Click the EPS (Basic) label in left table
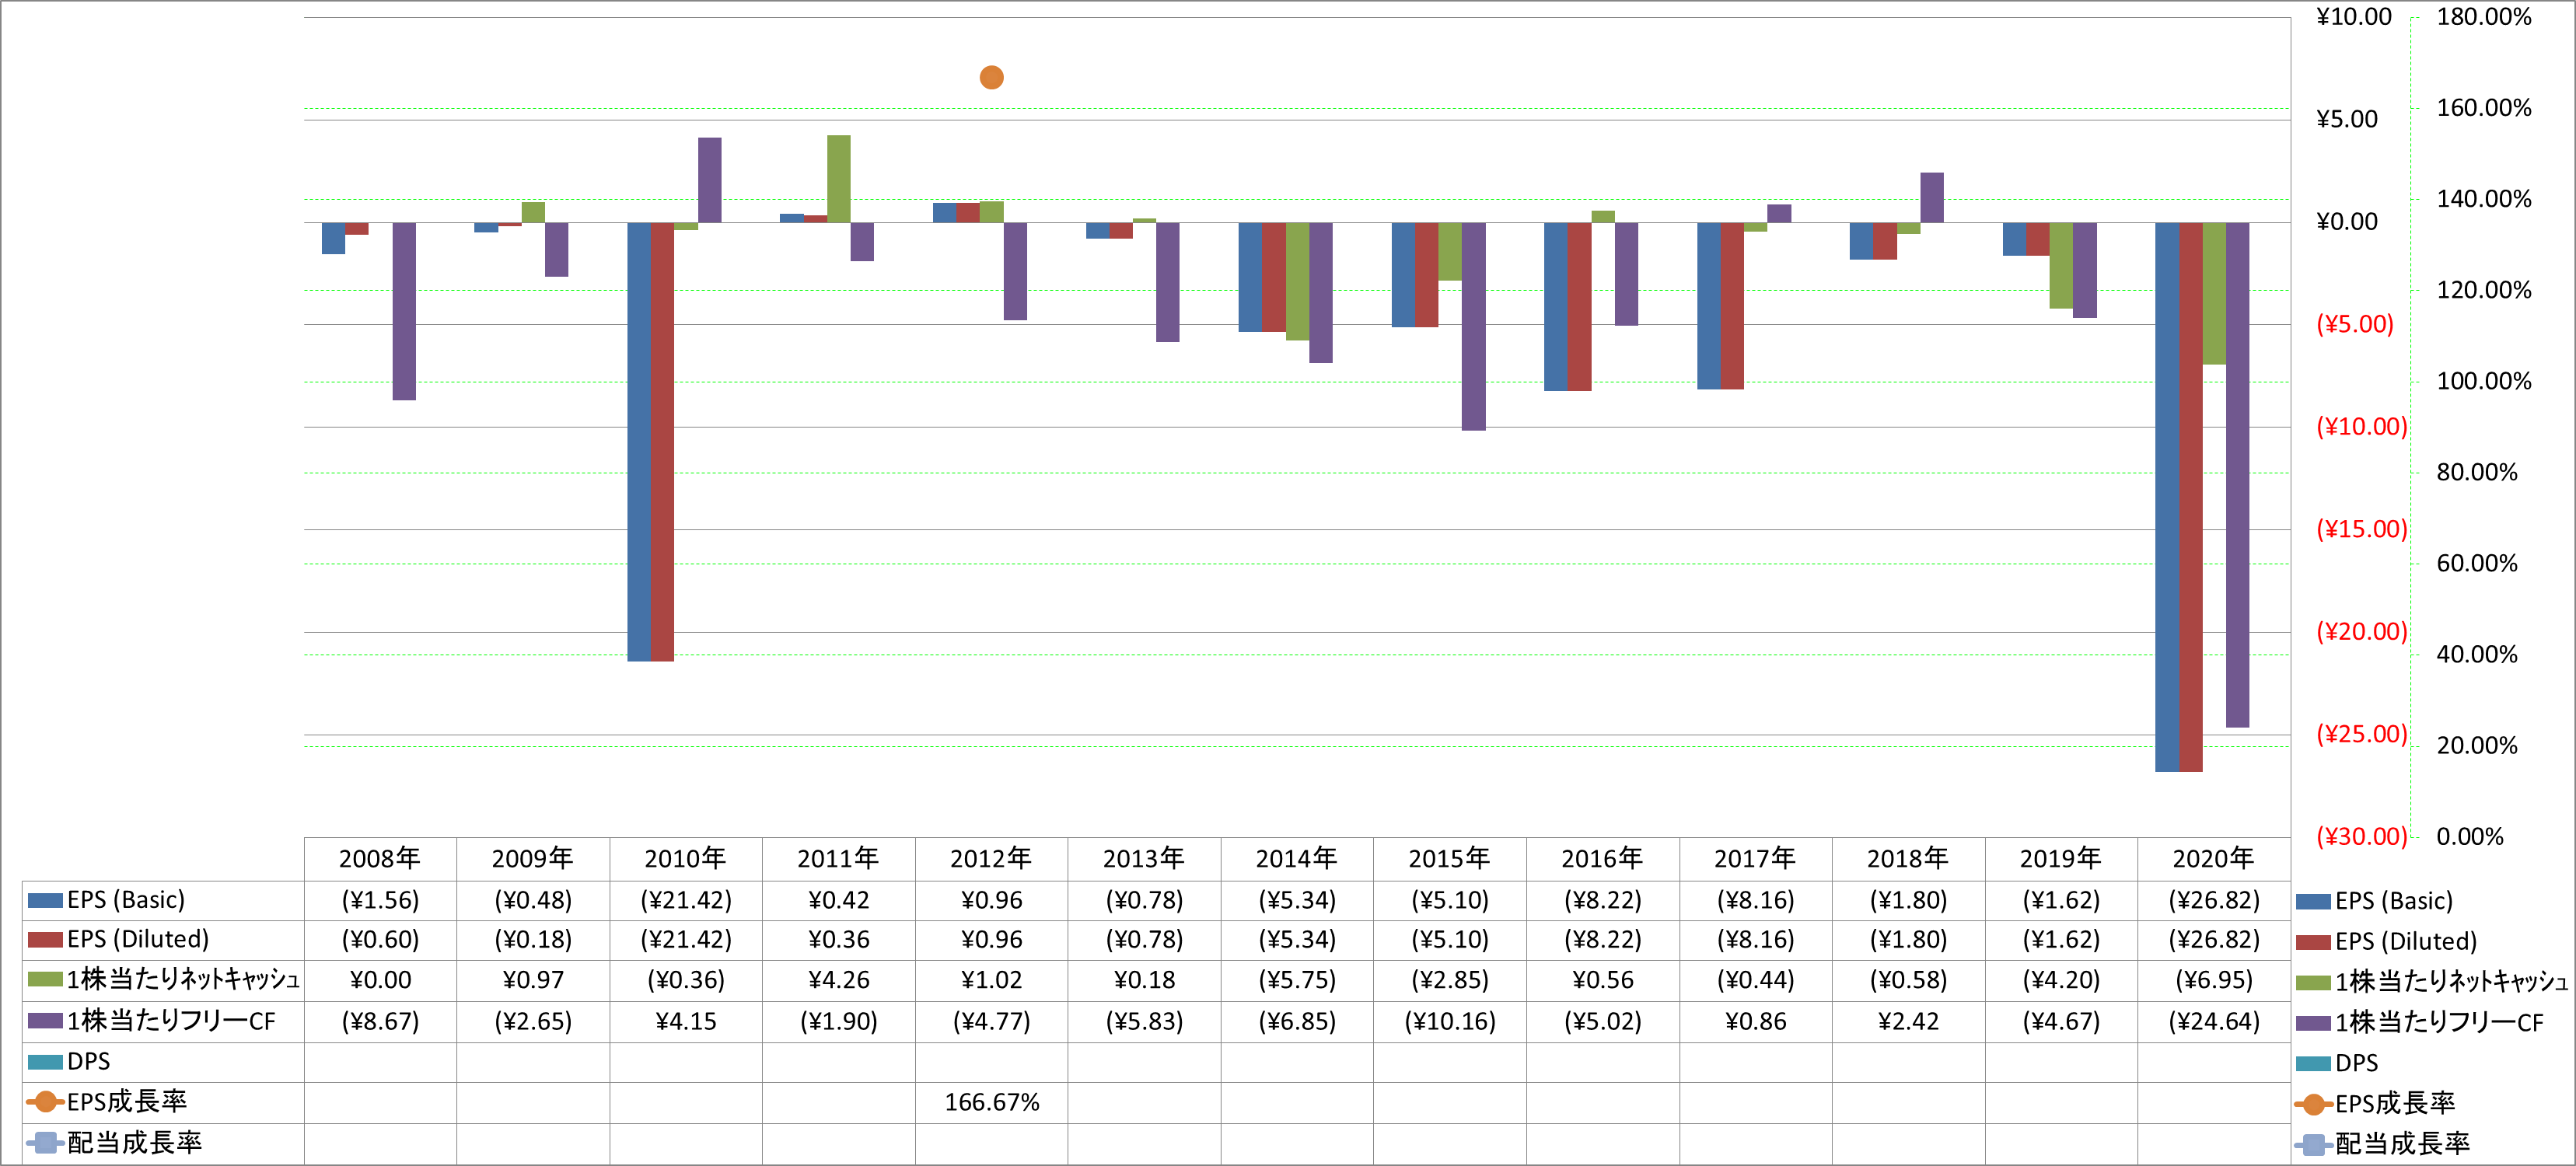 [x=126, y=900]
